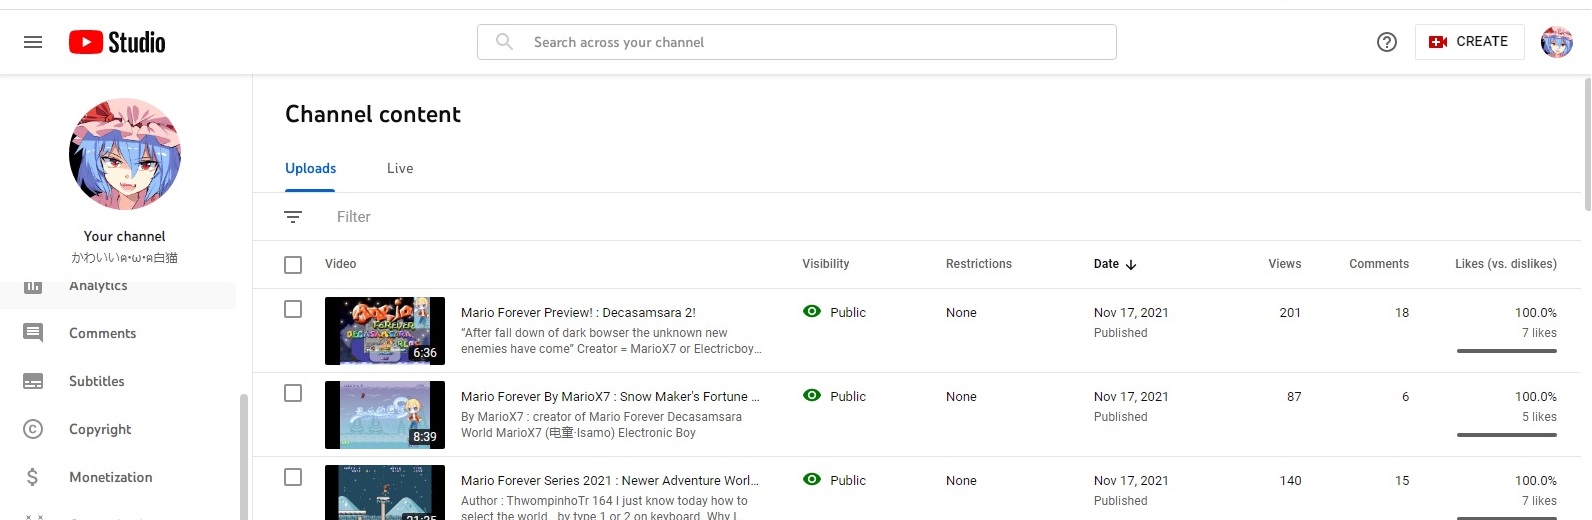1592x520 pixels.
Task: Click the page vertical scrollbar
Action: coord(1587,144)
